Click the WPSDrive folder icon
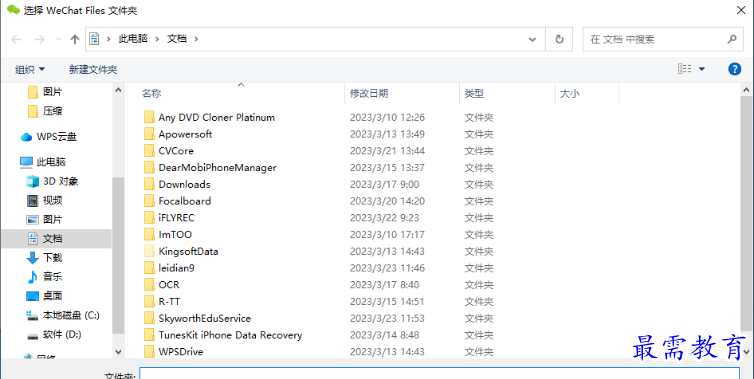The width and height of the screenshot is (754, 379). click(149, 352)
